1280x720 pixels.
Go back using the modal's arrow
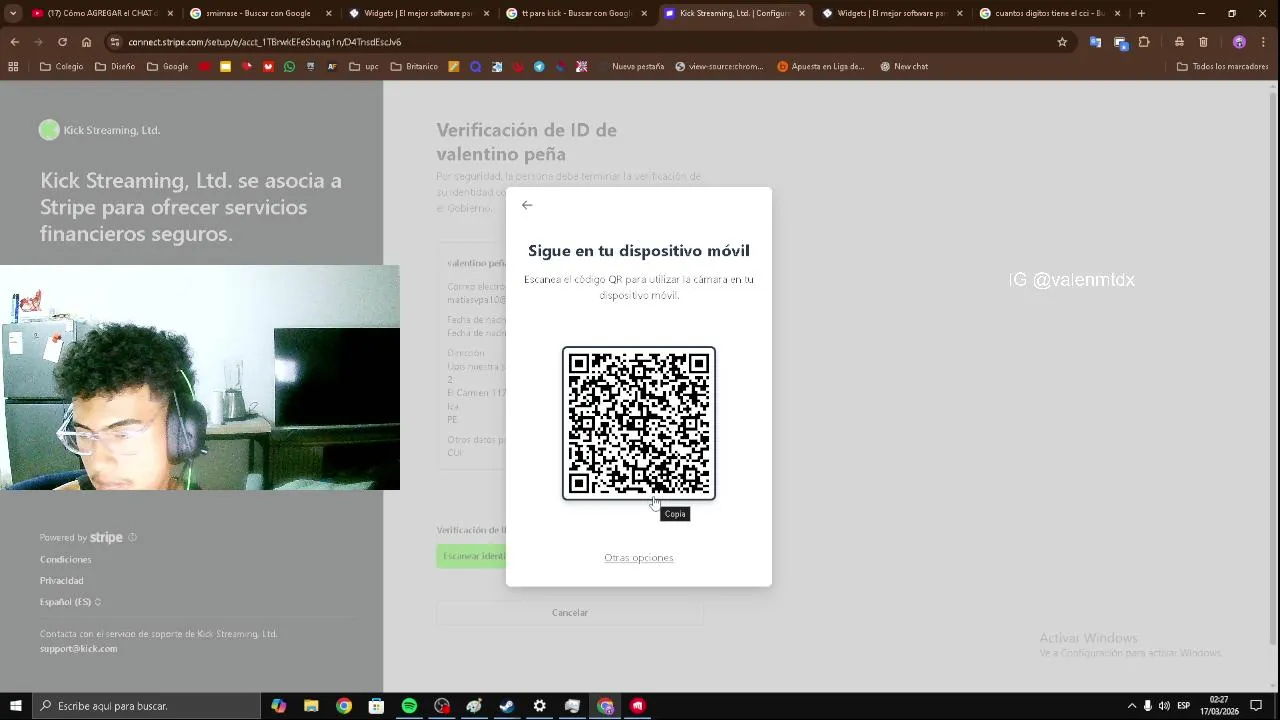pos(527,205)
